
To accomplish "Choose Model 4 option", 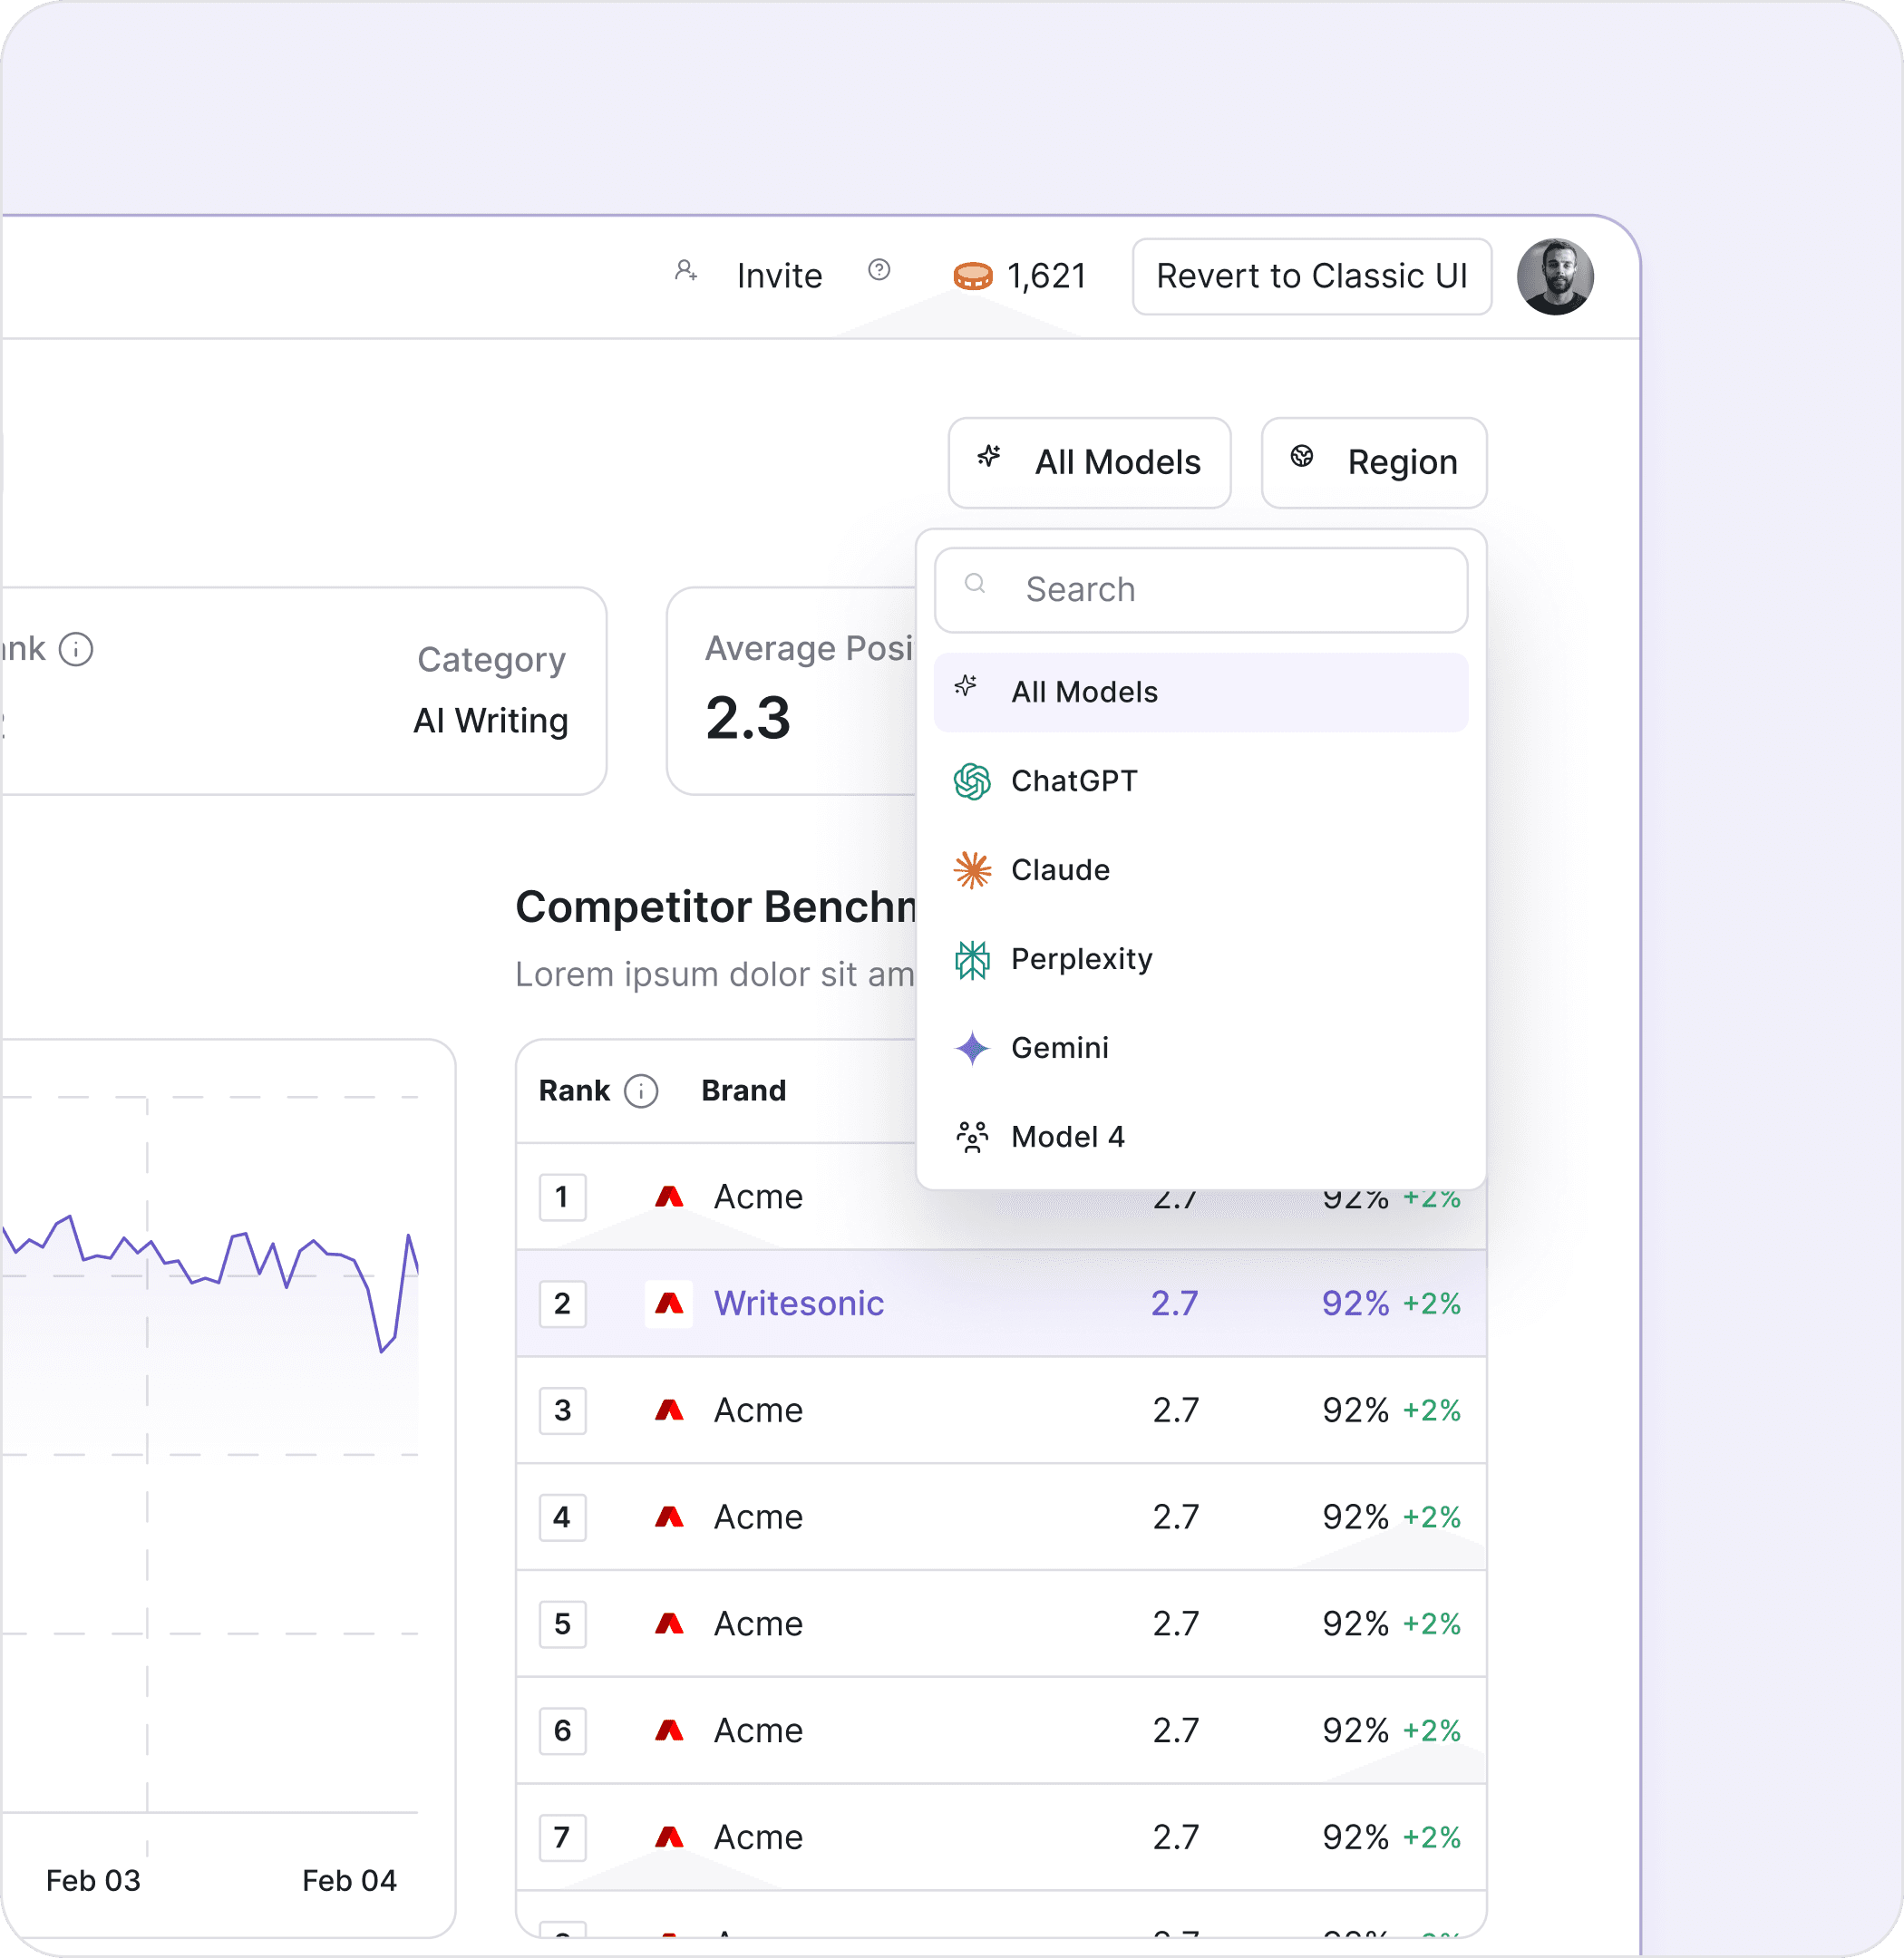I will (x=1067, y=1137).
